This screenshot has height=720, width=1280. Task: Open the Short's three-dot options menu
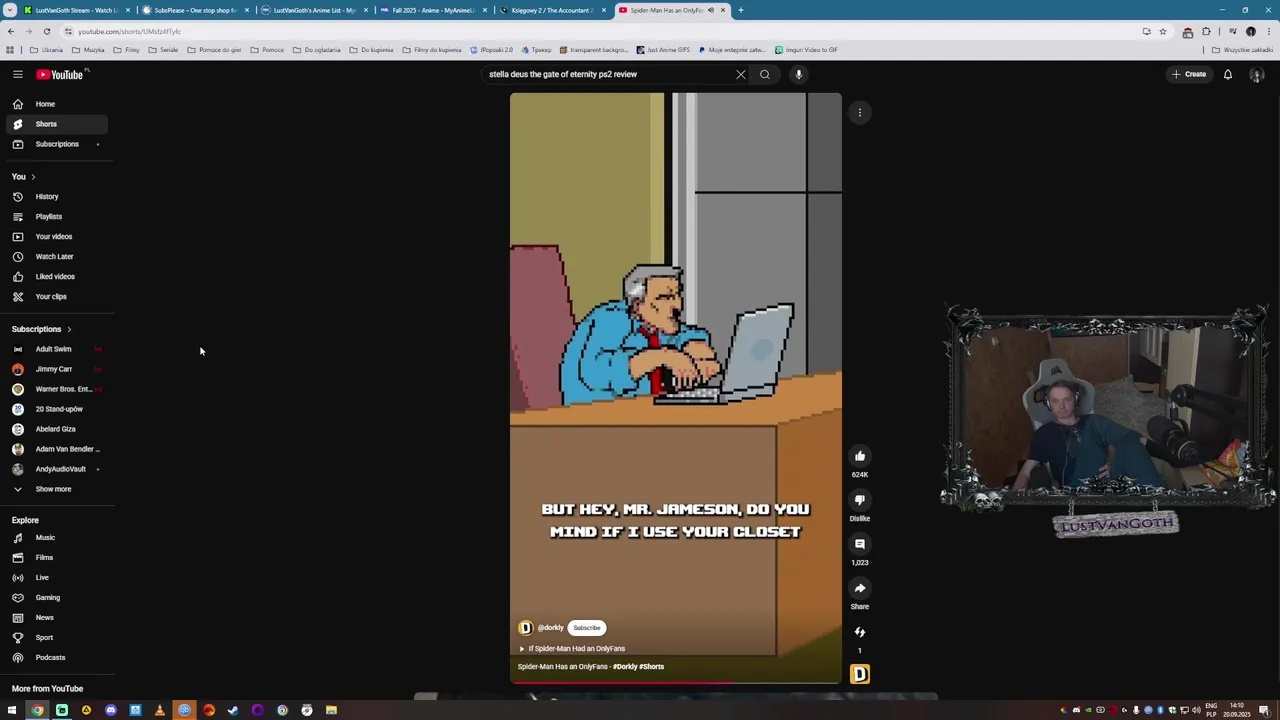tap(860, 112)
